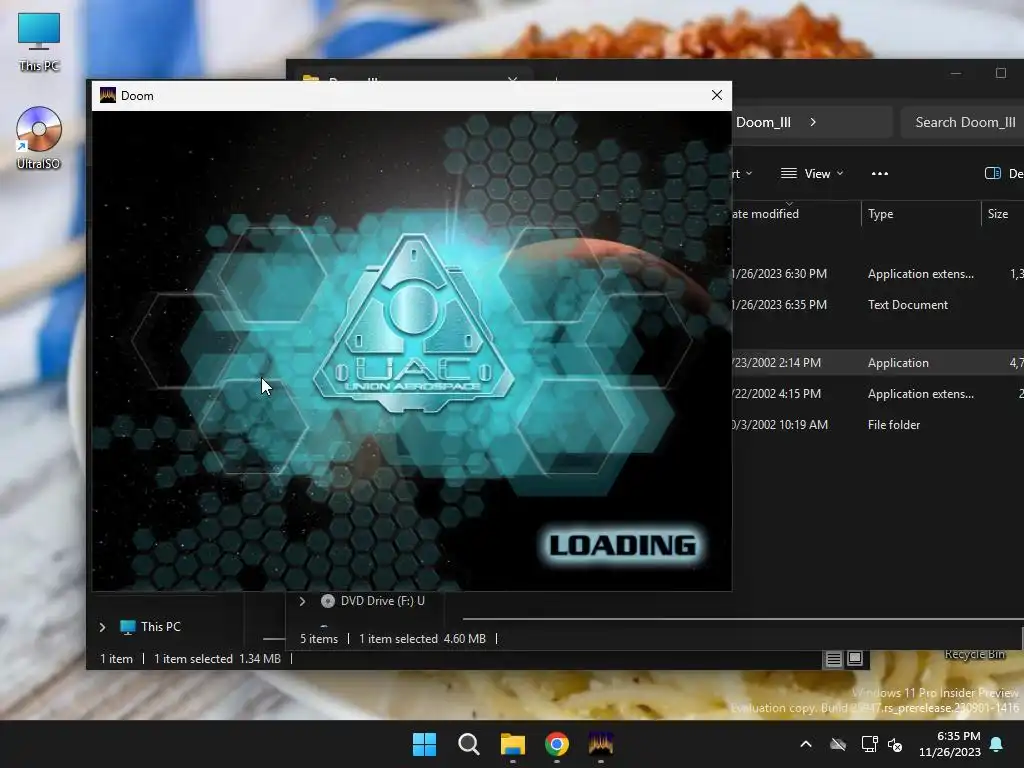This screenshot has width=1024, height=768.
Task: Click the Search Doom_III field
Action: point(961,122)
